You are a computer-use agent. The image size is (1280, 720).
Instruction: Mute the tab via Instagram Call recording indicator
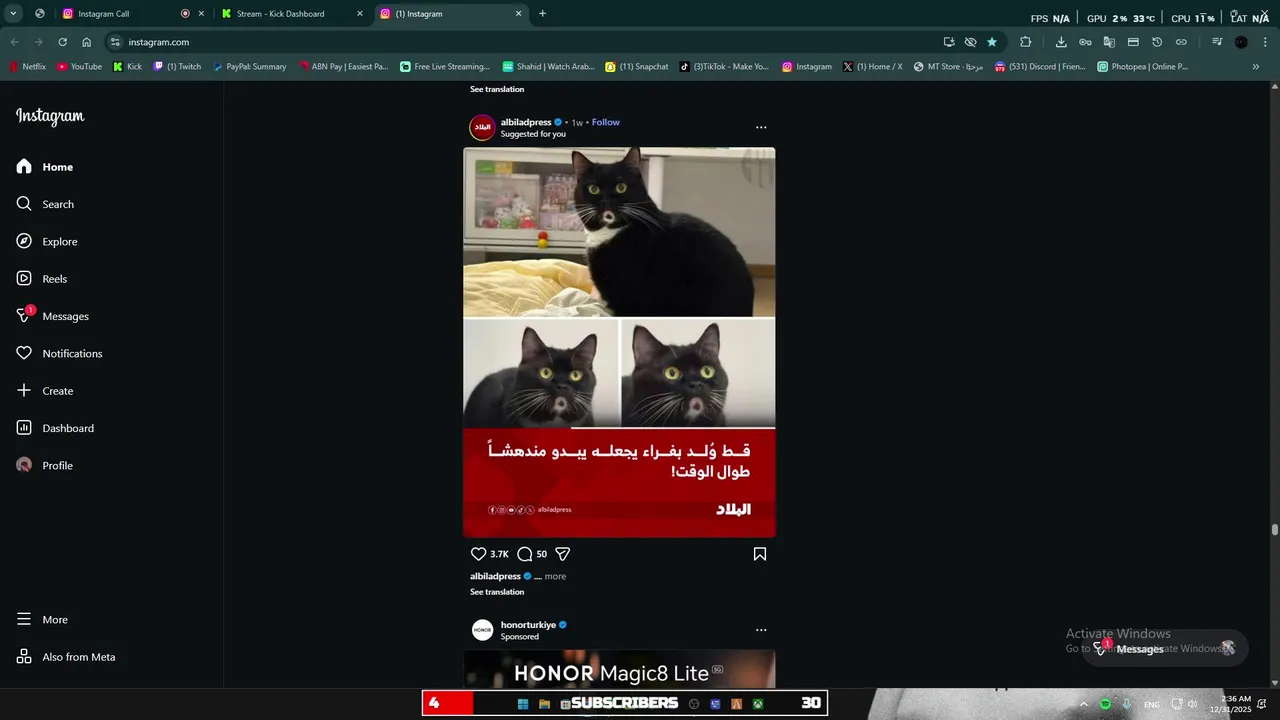tap(185, 14)
